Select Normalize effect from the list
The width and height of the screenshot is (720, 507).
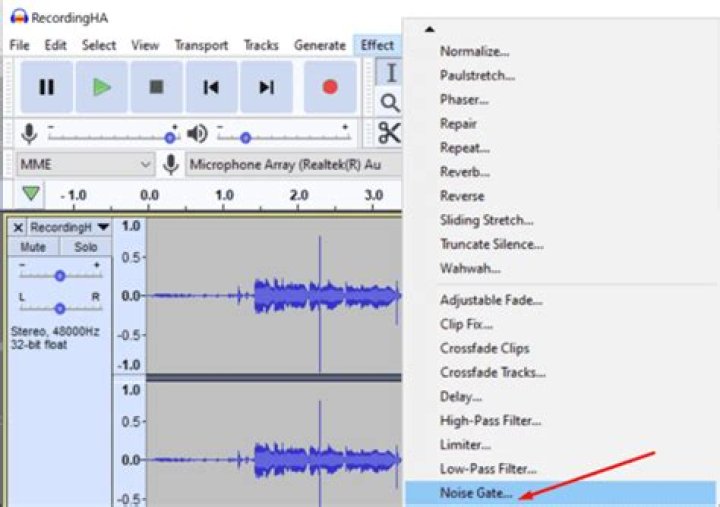[474, 51]
